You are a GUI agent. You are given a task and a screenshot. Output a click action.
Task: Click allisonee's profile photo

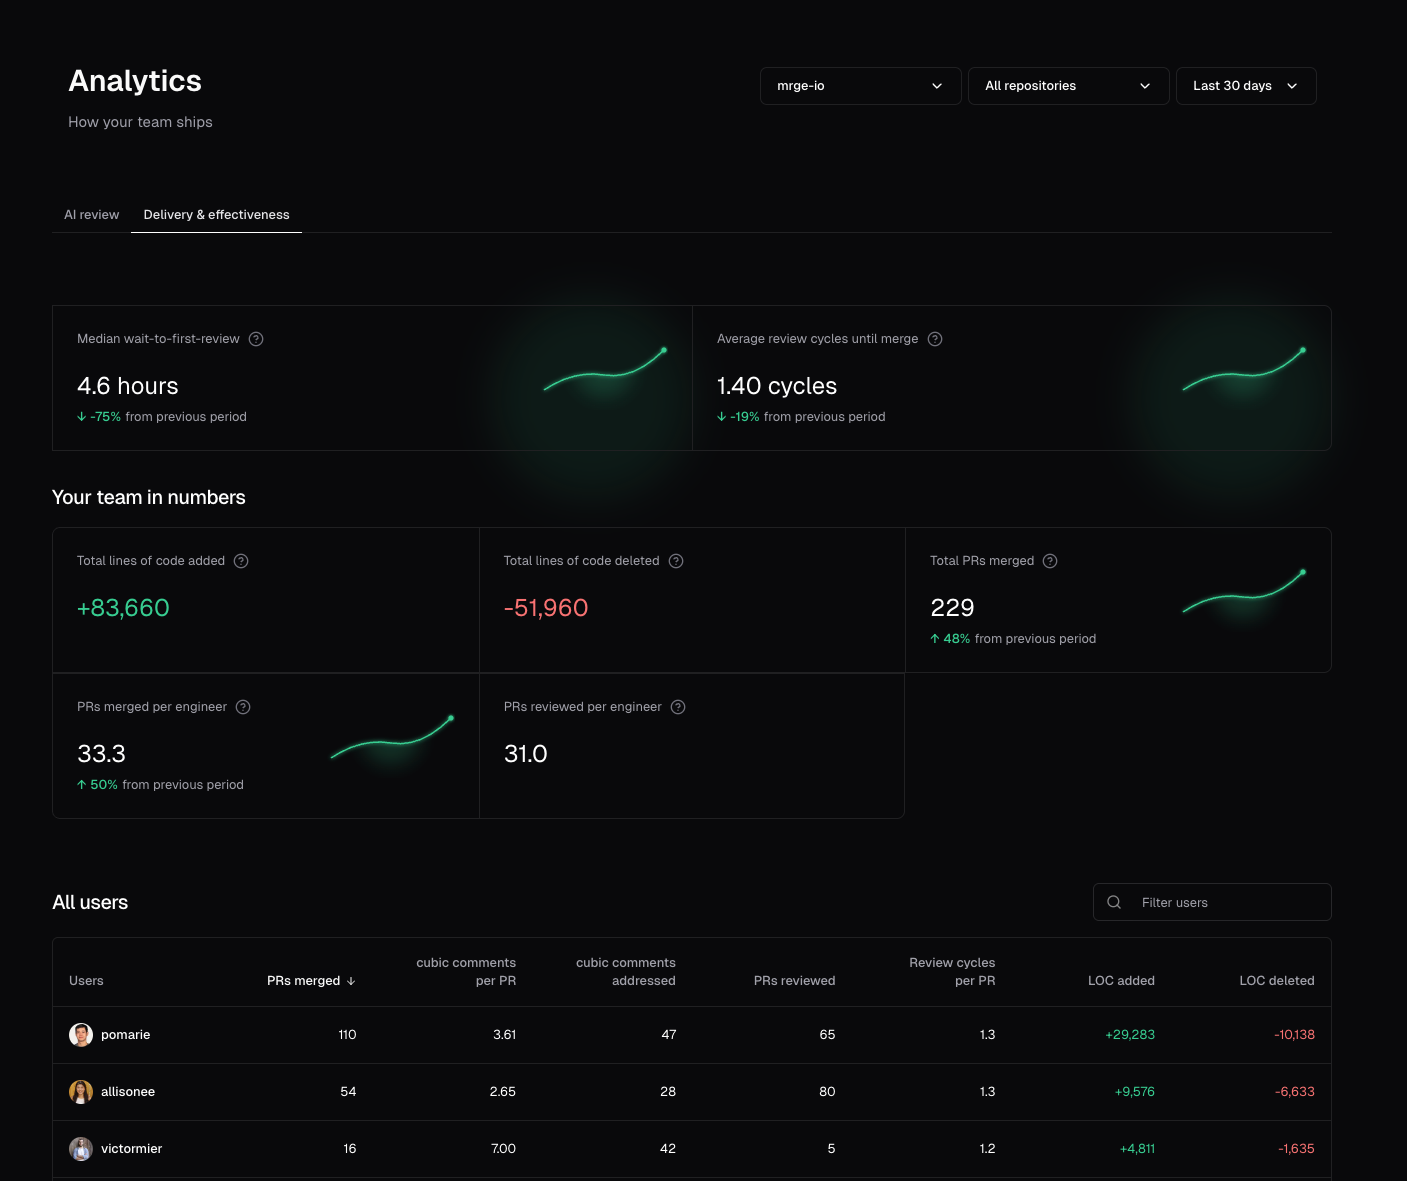[81, 1092]
